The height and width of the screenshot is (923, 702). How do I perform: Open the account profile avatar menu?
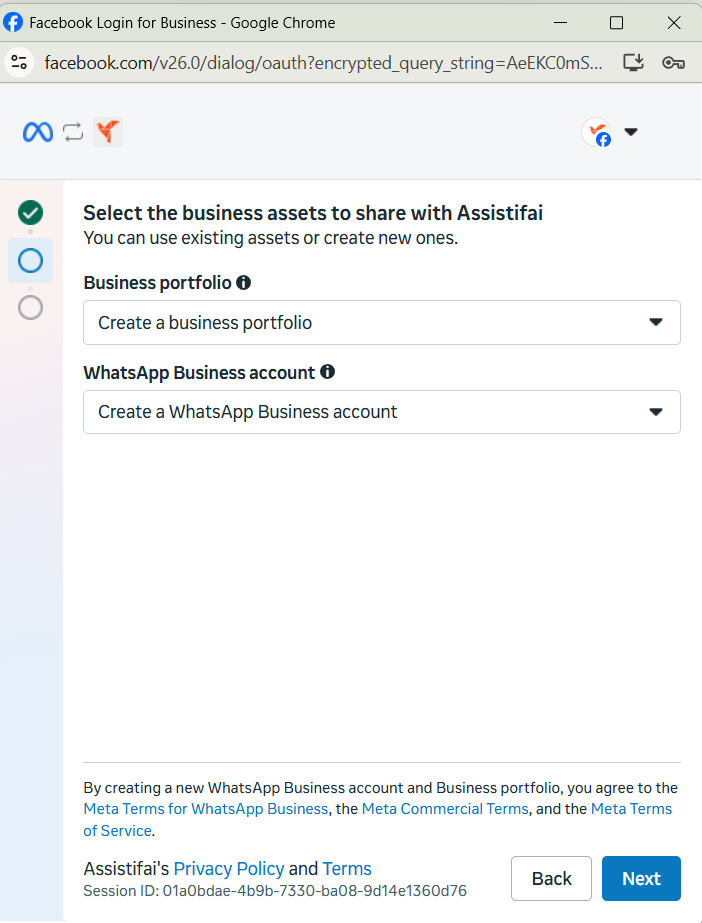[597, 132]
